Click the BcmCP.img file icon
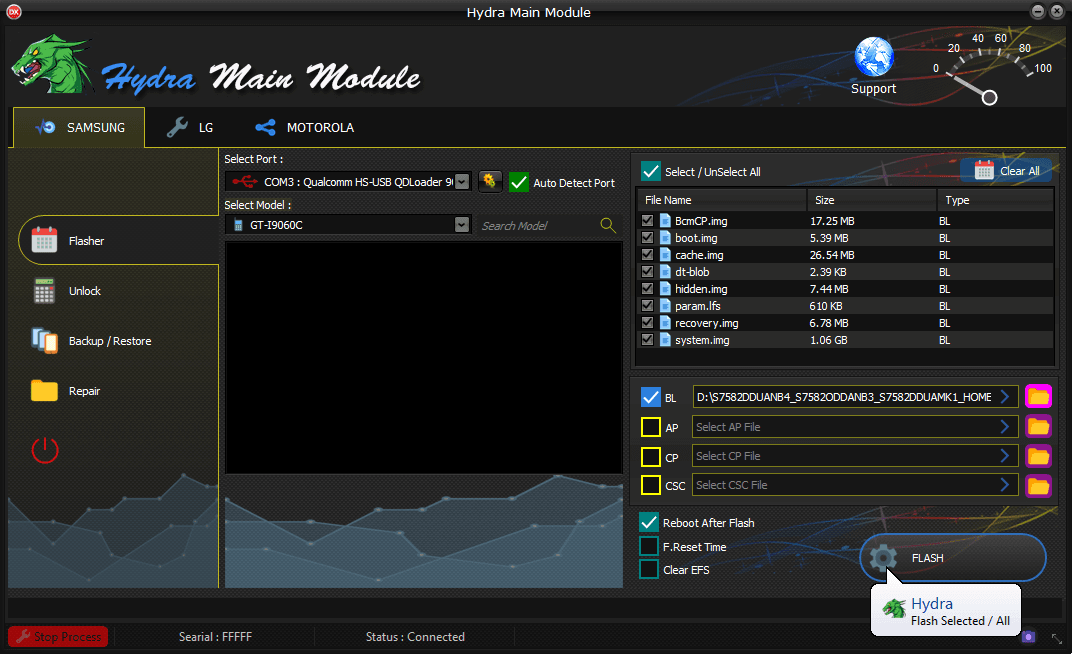 pos(665,221)
